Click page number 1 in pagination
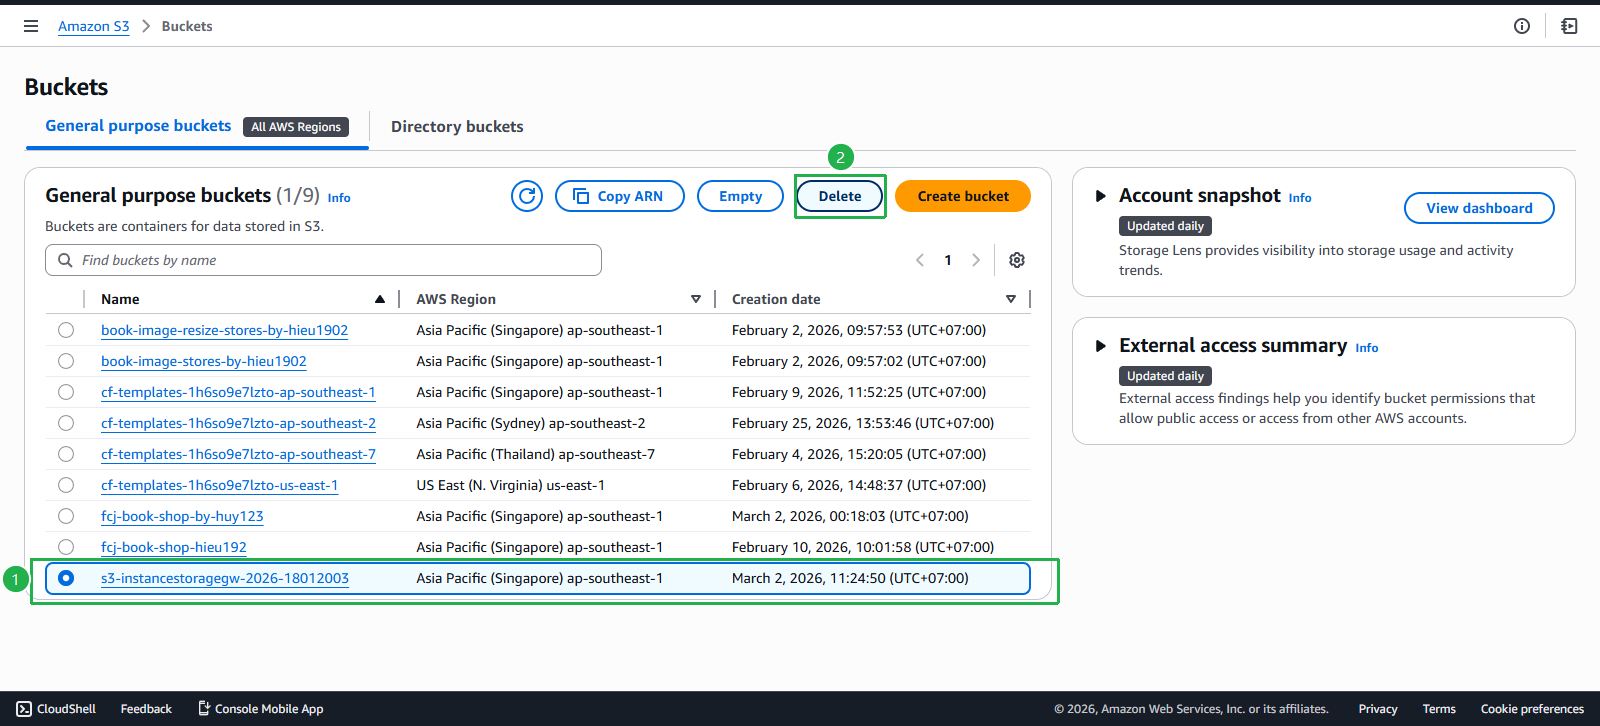This screenshot has width=1600, height=726. 948,260
